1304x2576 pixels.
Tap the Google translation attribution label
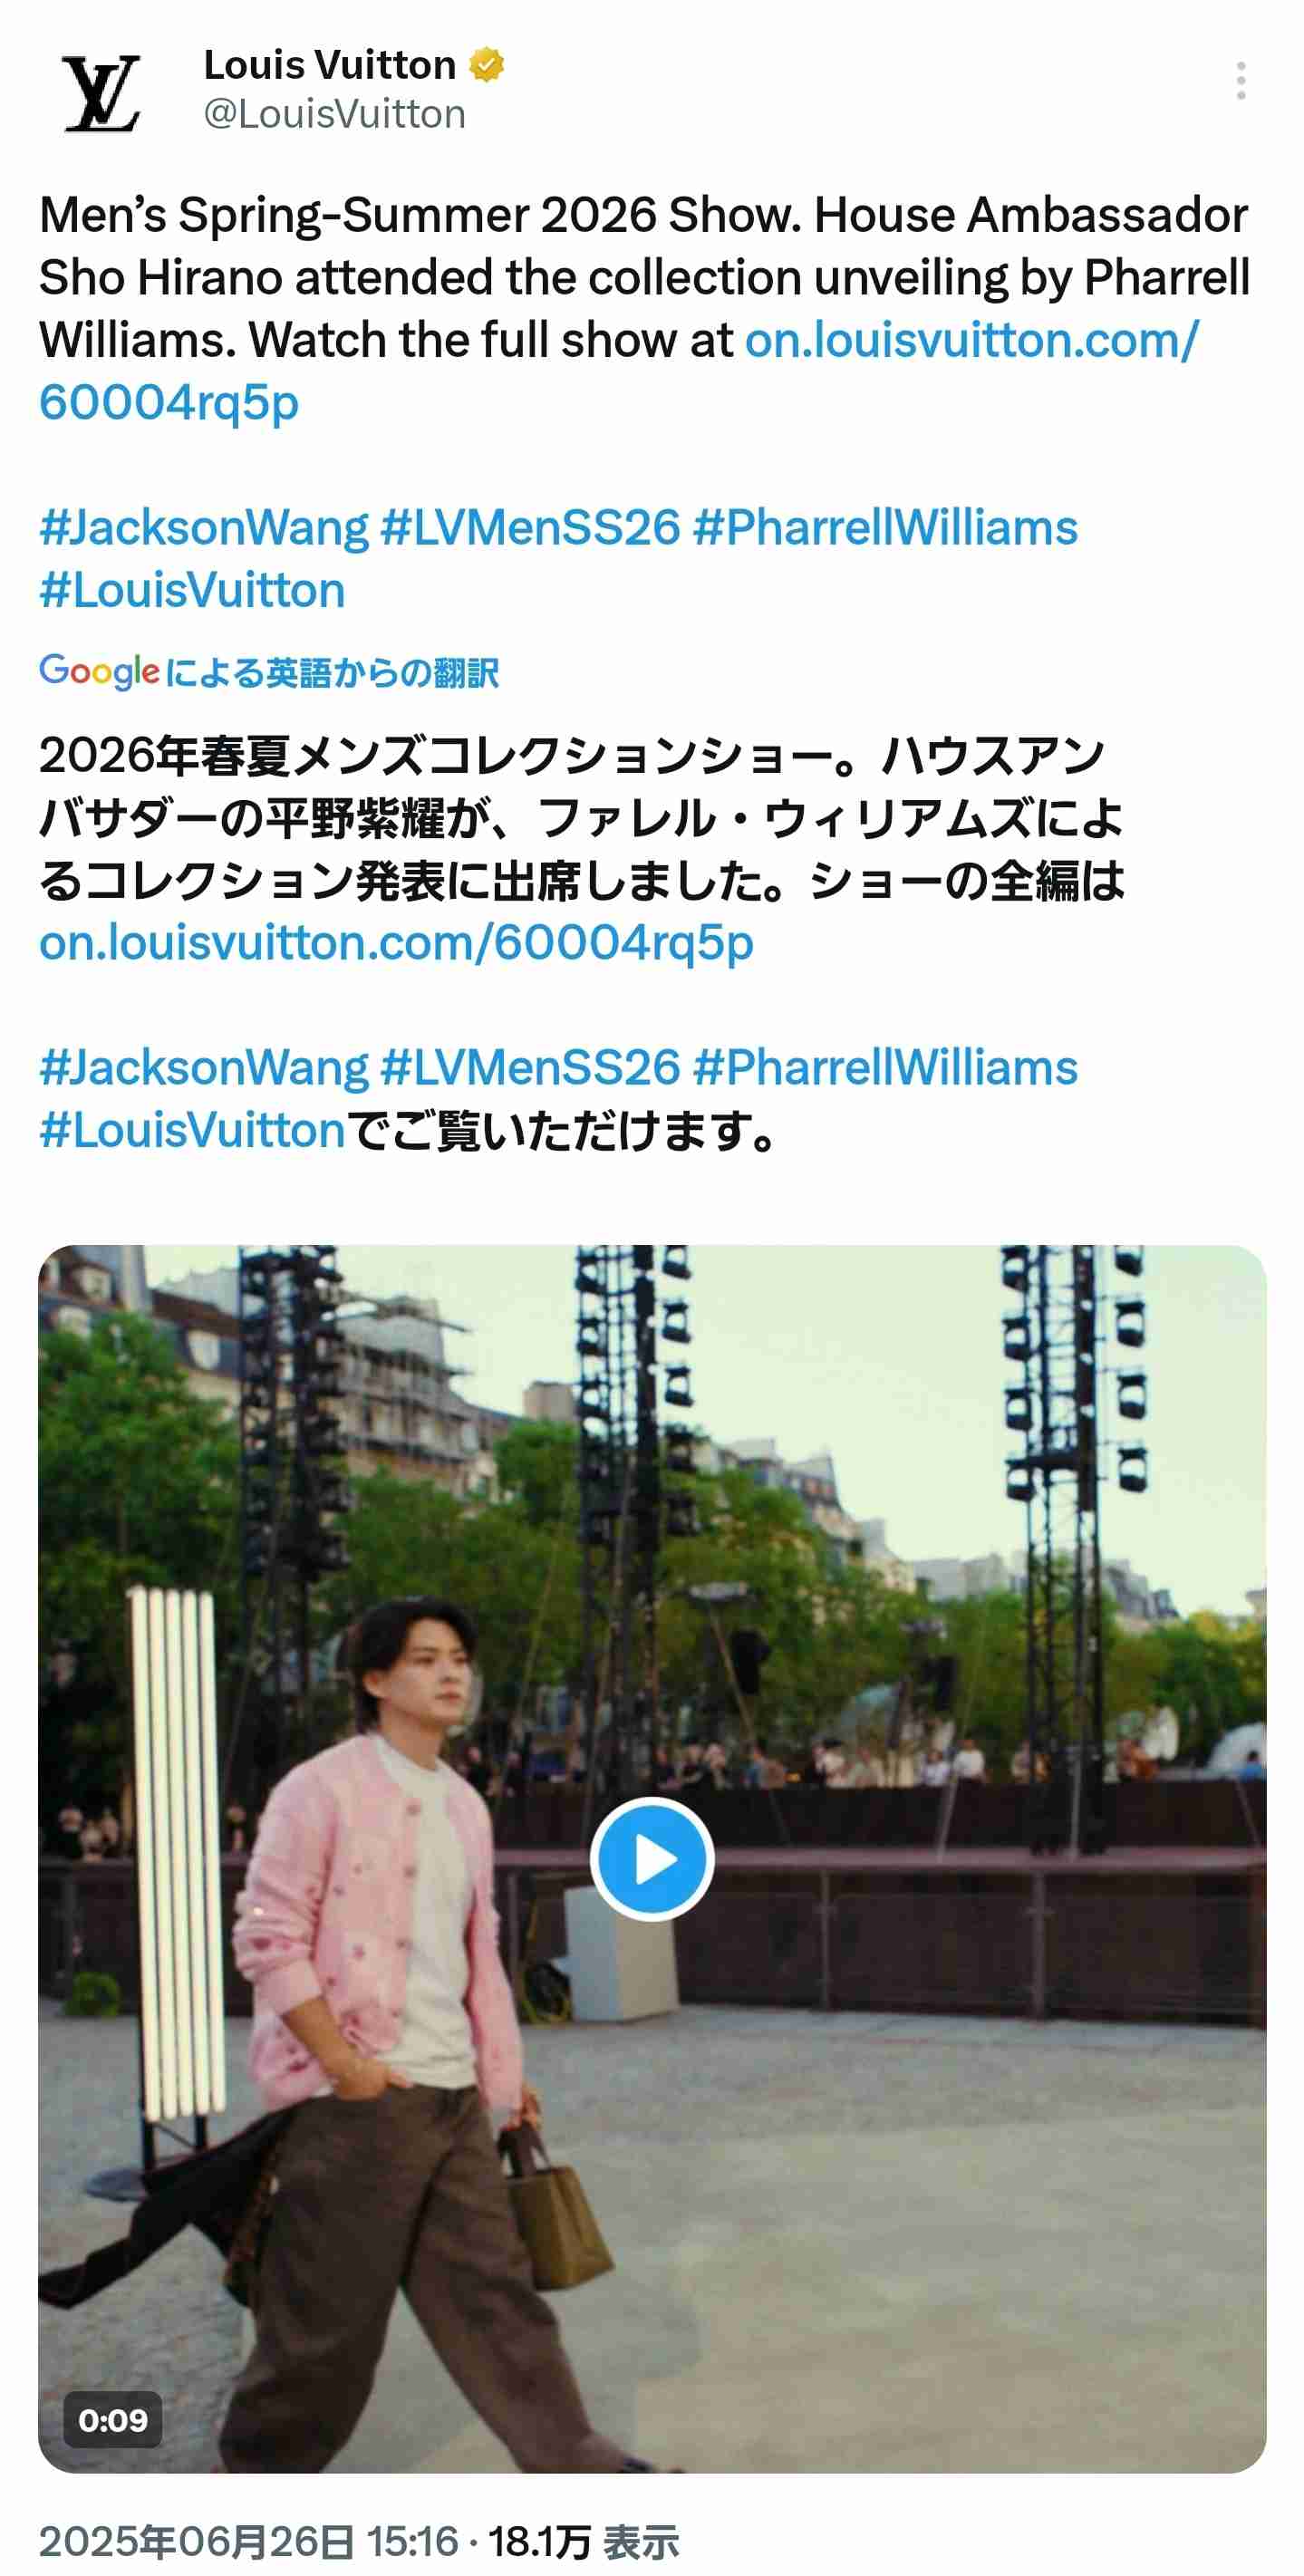[x=269, y=672]
